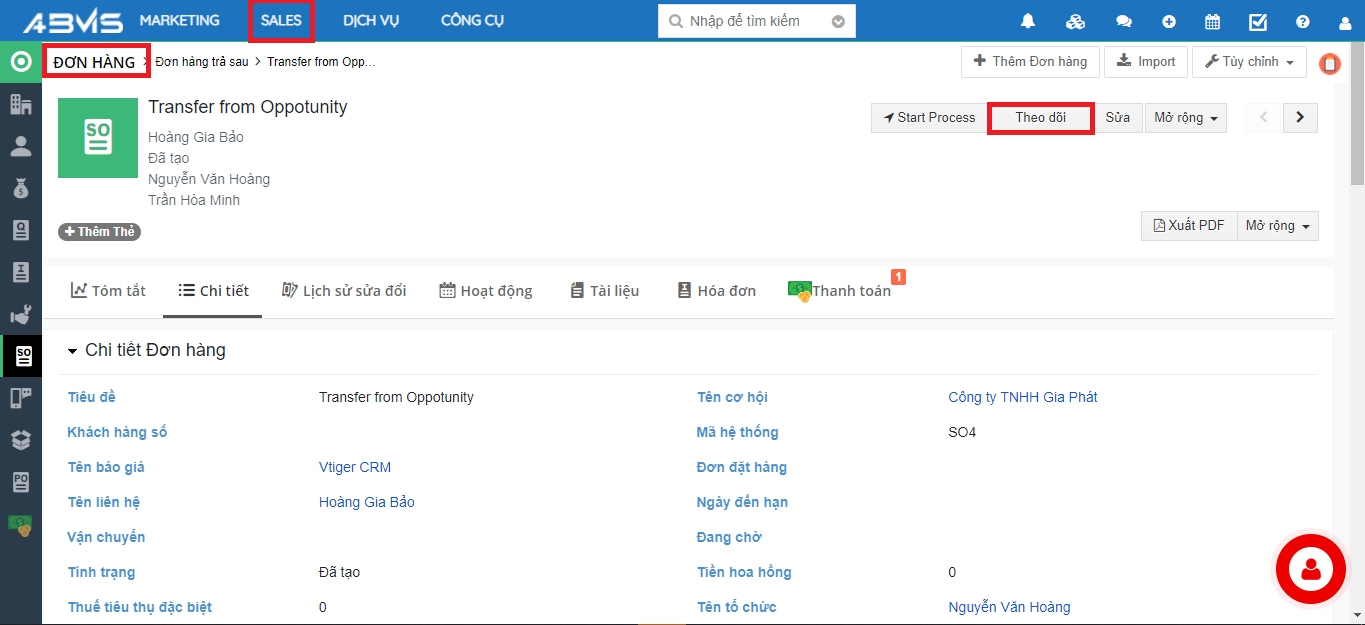Open the Công ty TNHH Gia Phát link

tap(1022, 397)
